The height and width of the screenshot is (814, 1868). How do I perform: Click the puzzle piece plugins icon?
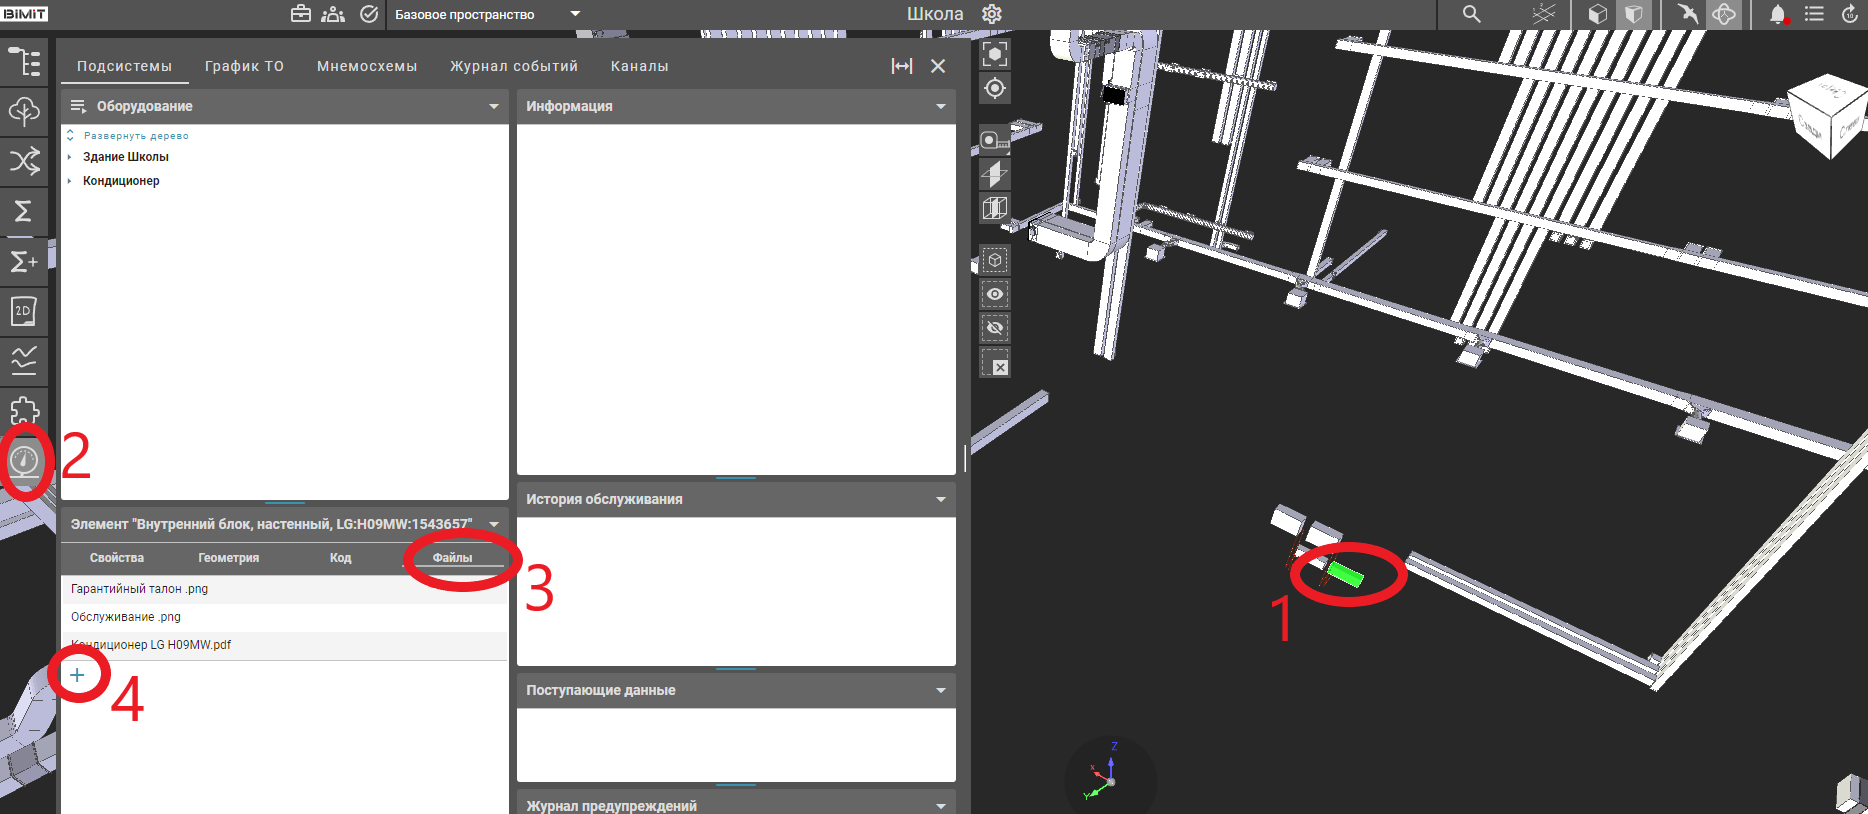24,410
